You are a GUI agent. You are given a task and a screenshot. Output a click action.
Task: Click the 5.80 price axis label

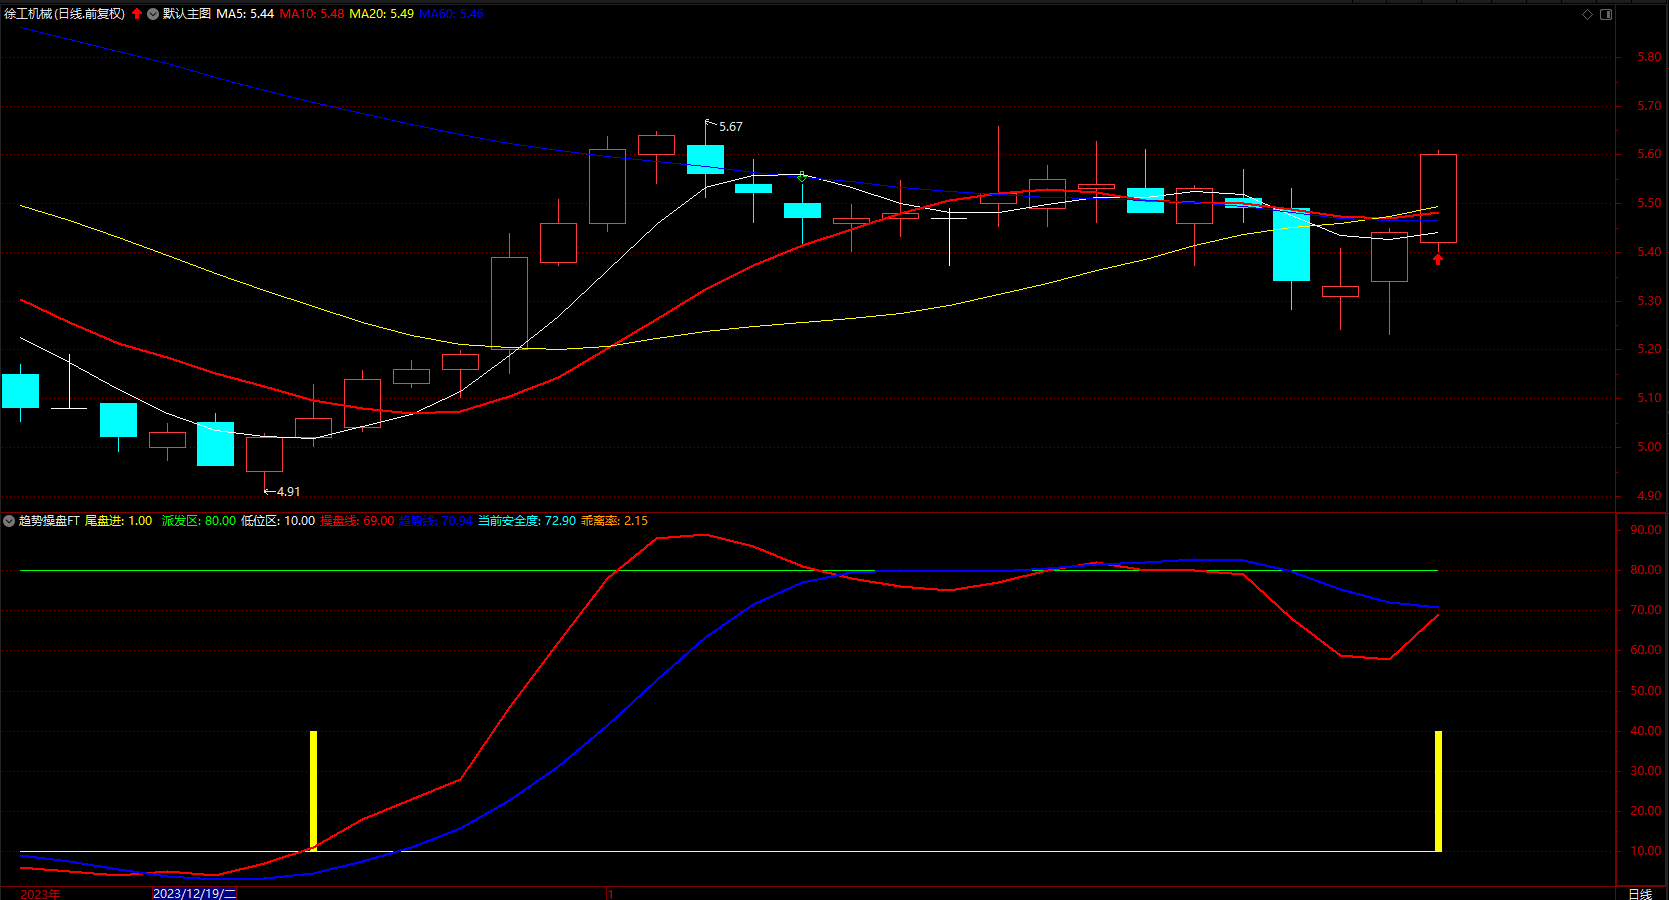pyautogui.click(x=1649, y=57)
